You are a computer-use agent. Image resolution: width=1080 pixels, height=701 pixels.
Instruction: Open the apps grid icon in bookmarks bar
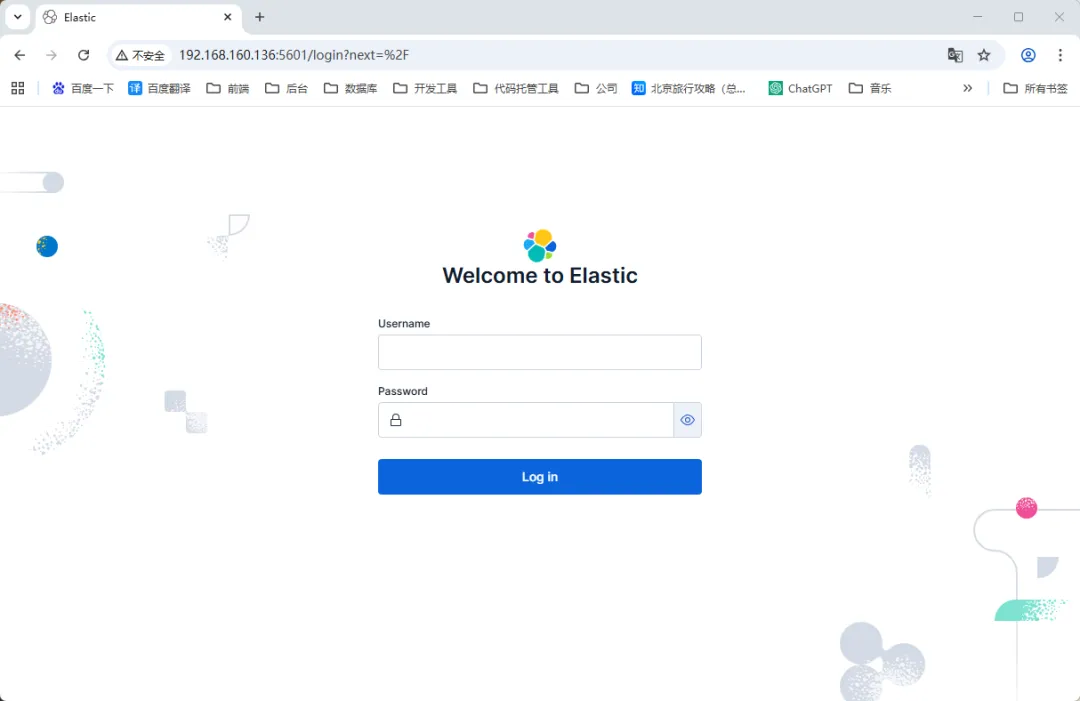[x=18, y=88]
